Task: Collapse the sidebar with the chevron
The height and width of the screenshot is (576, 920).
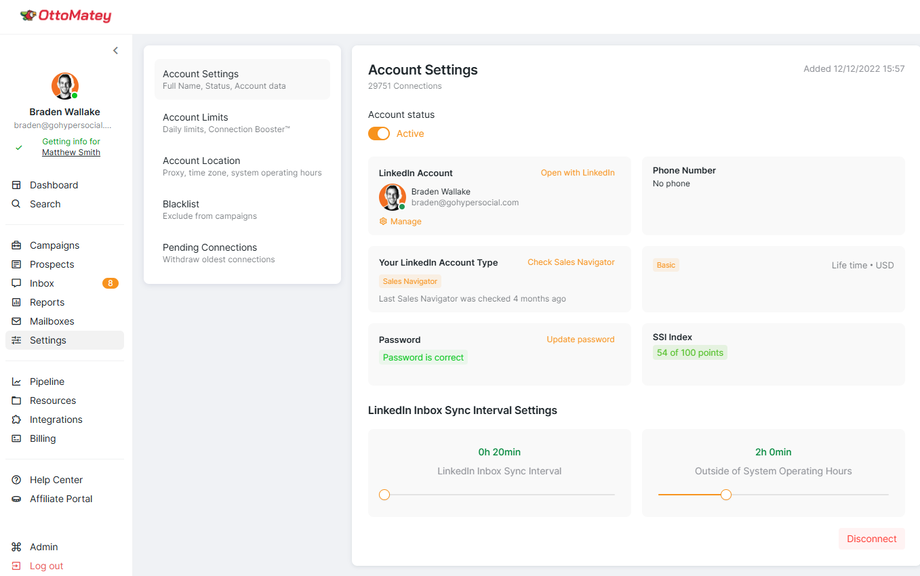Action: [x=116, y=50]
